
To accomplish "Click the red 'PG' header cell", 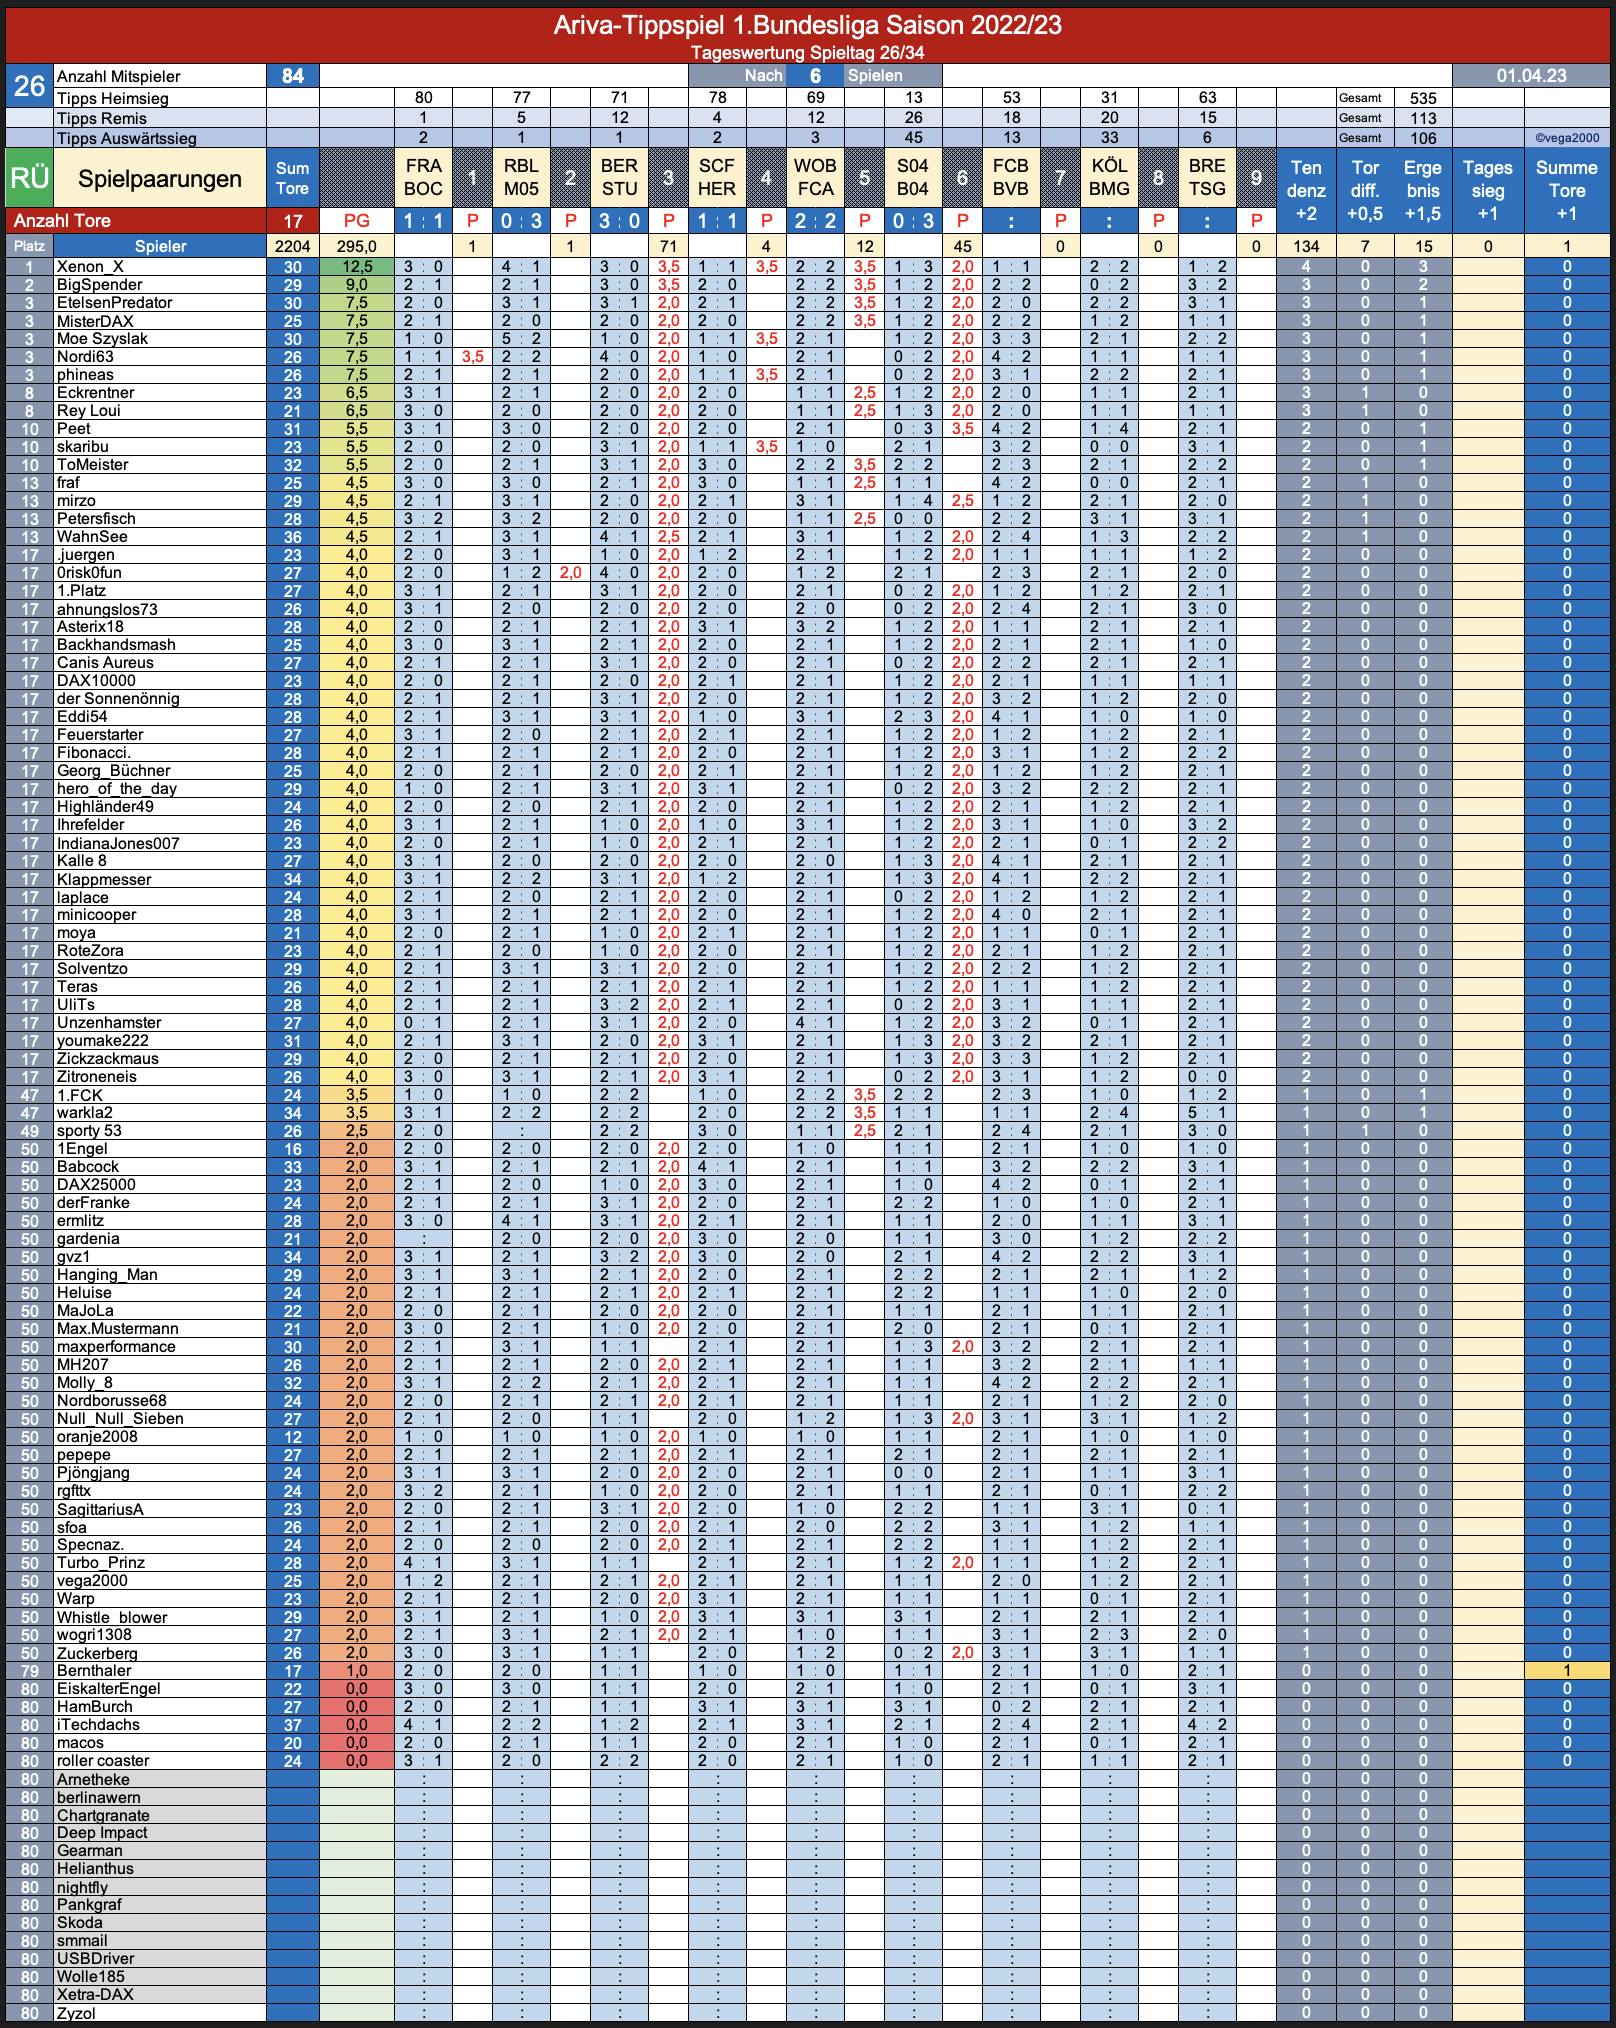I will pyautogui.click(x=356, y=221).
